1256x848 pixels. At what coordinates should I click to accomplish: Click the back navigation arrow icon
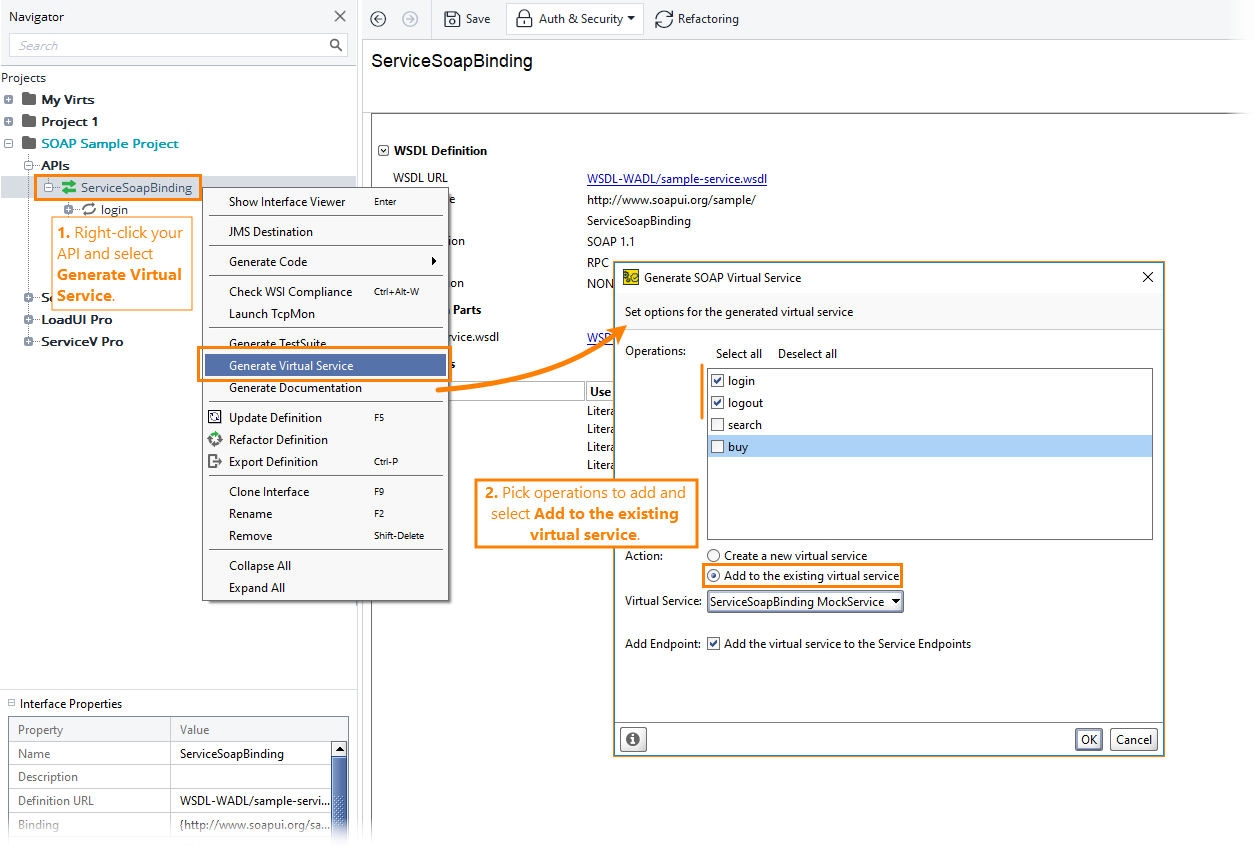[378, 19]
